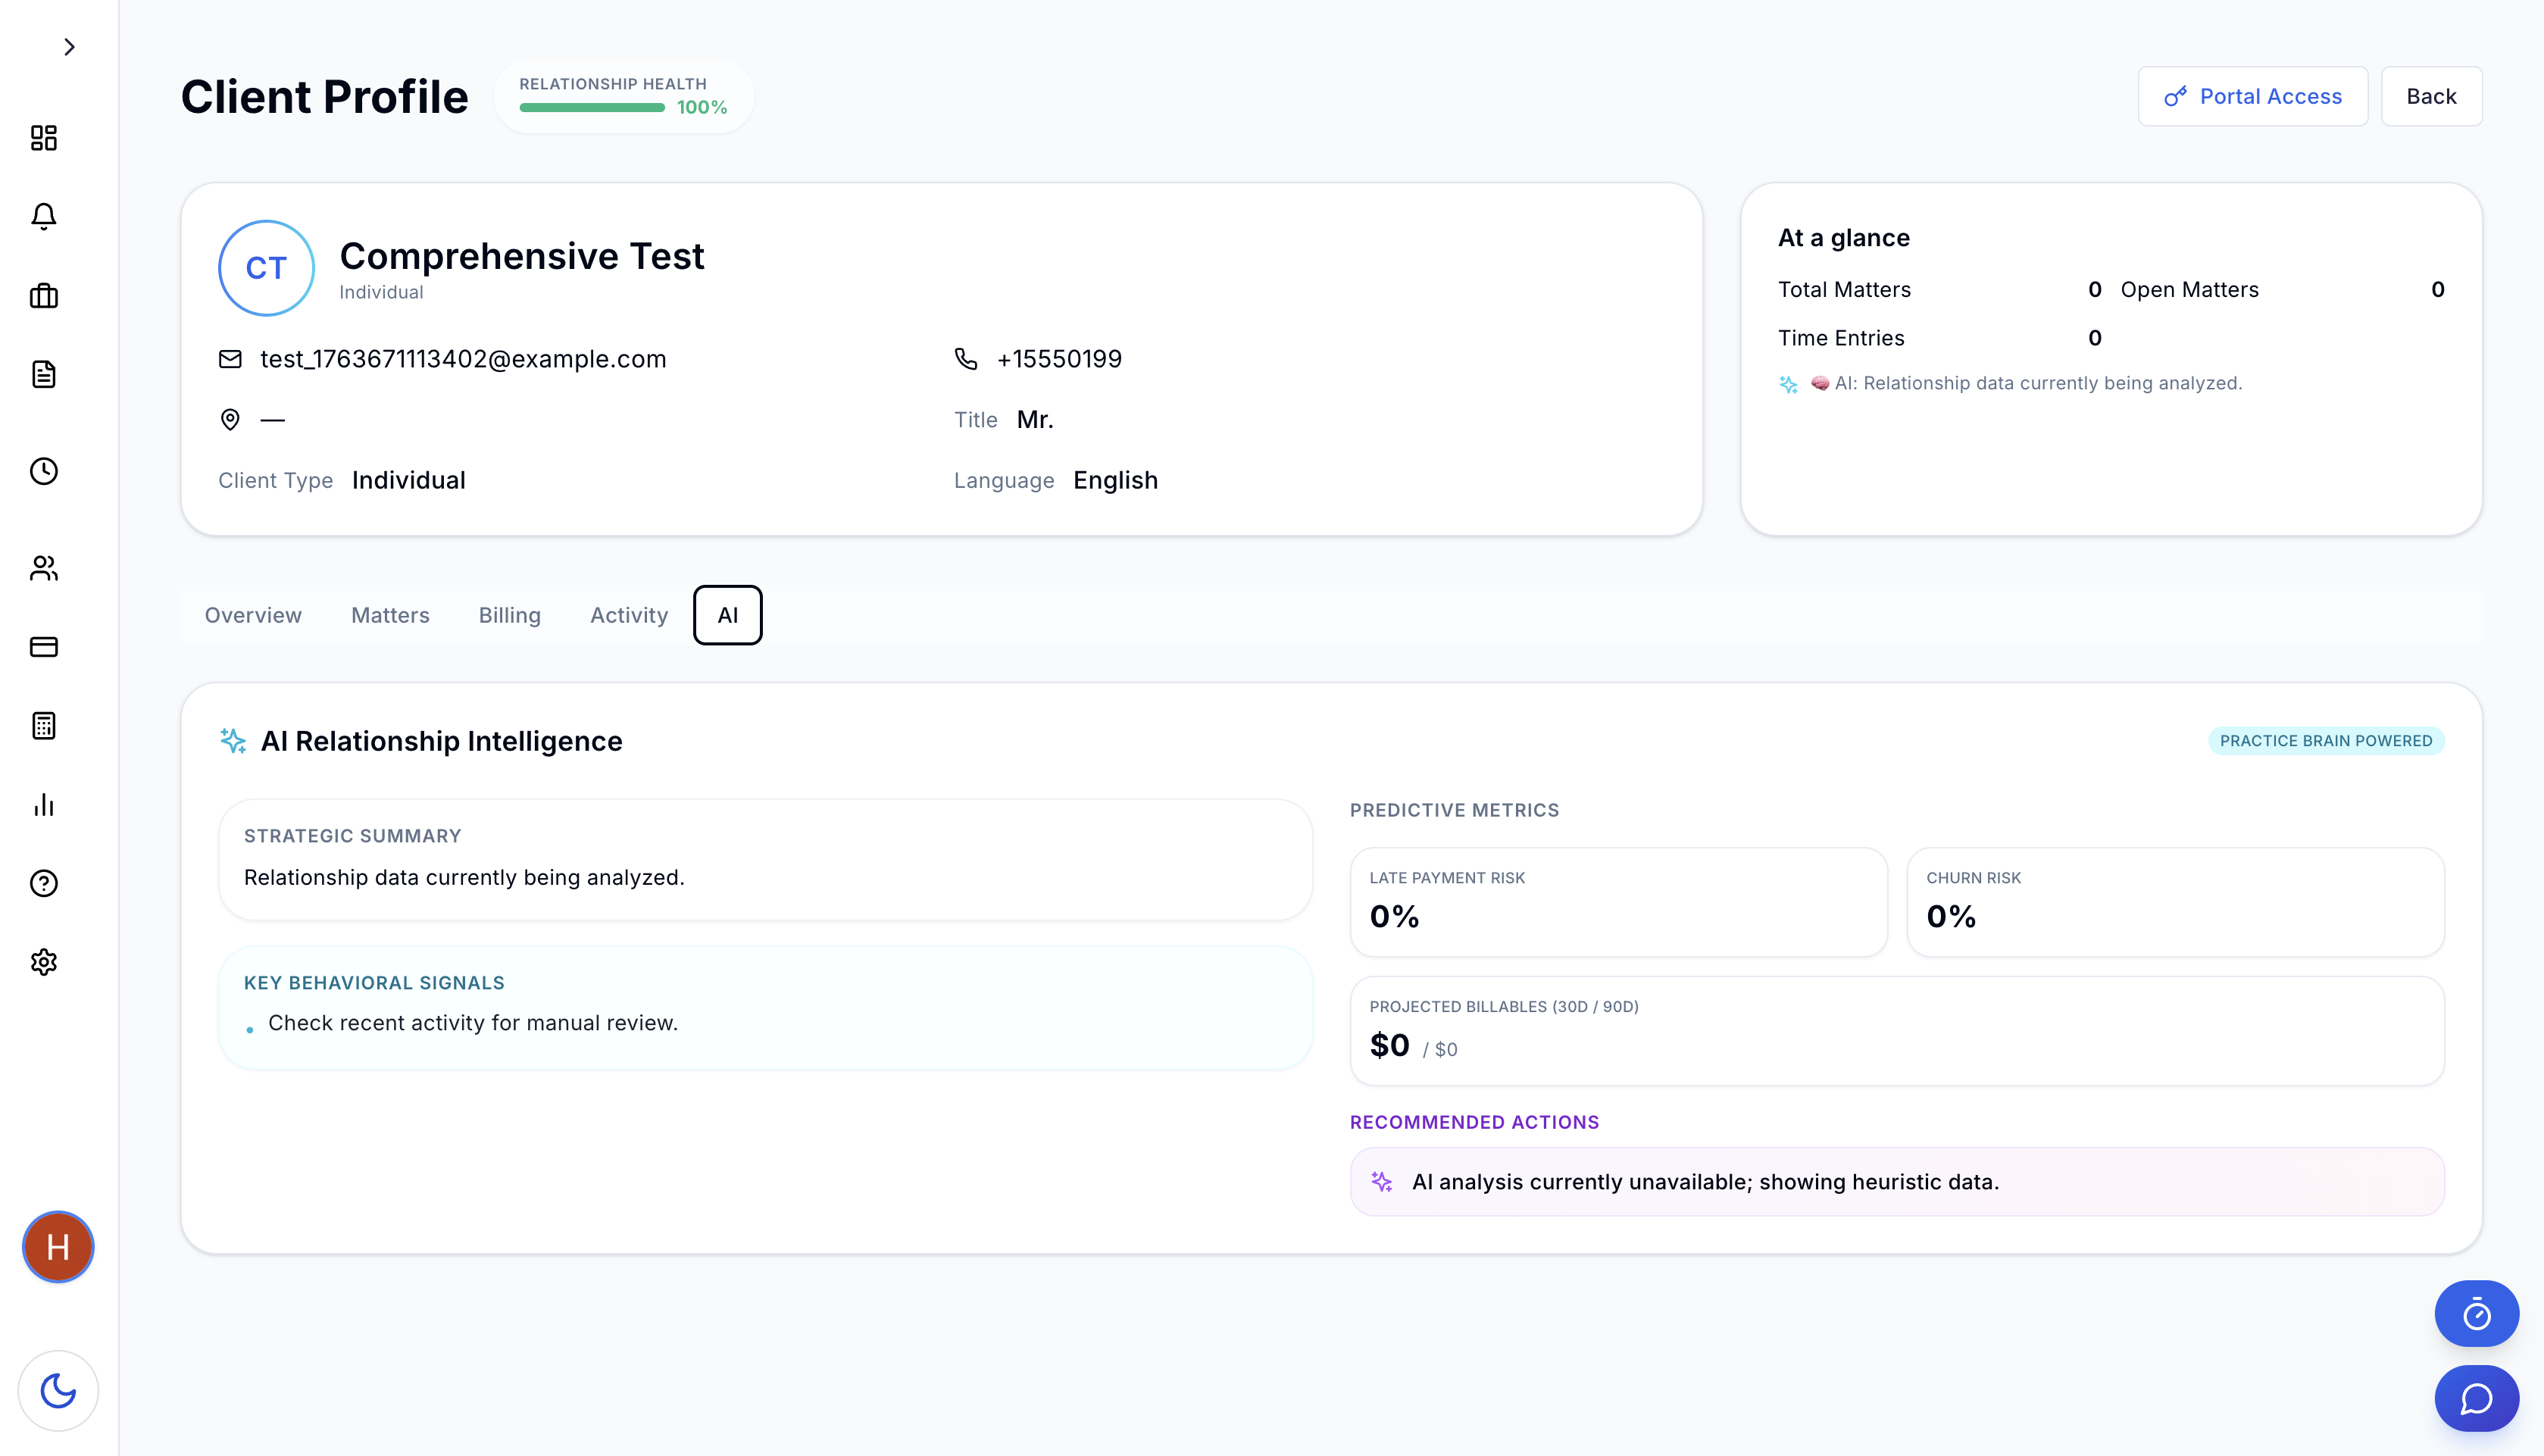2544x1456 pixels.
Task: Click the Client Profile page heading
Action: point(324,97)
